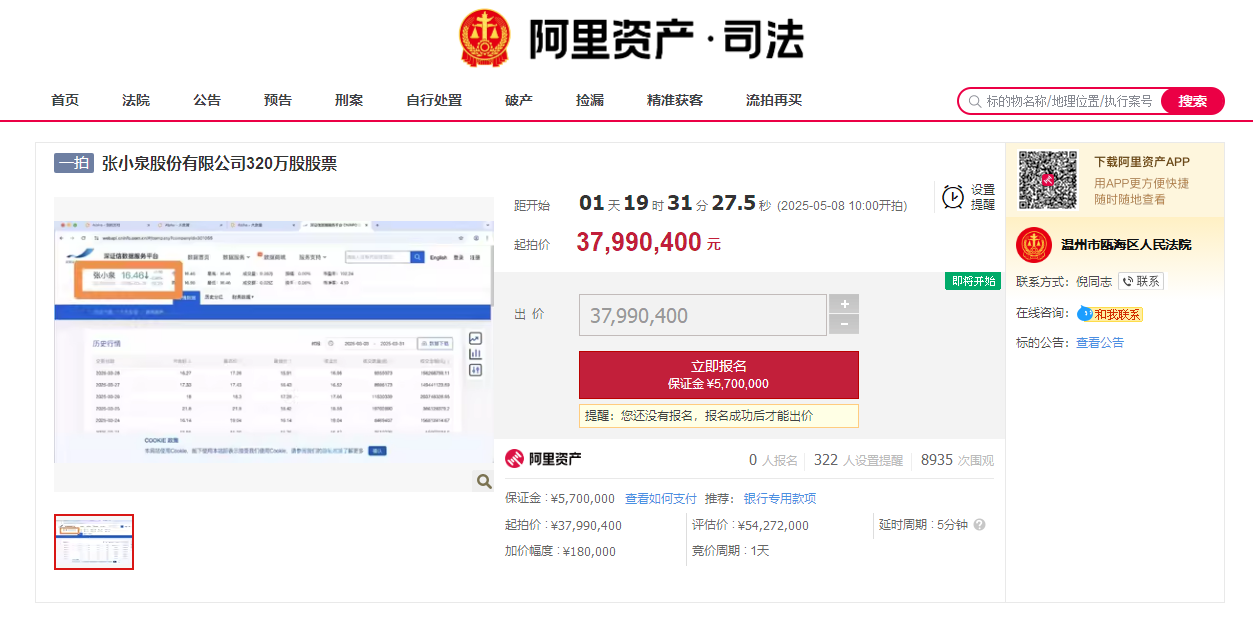
Task: Click the 阿里资产·司法 emblem logo
Action: click(485, 38)
